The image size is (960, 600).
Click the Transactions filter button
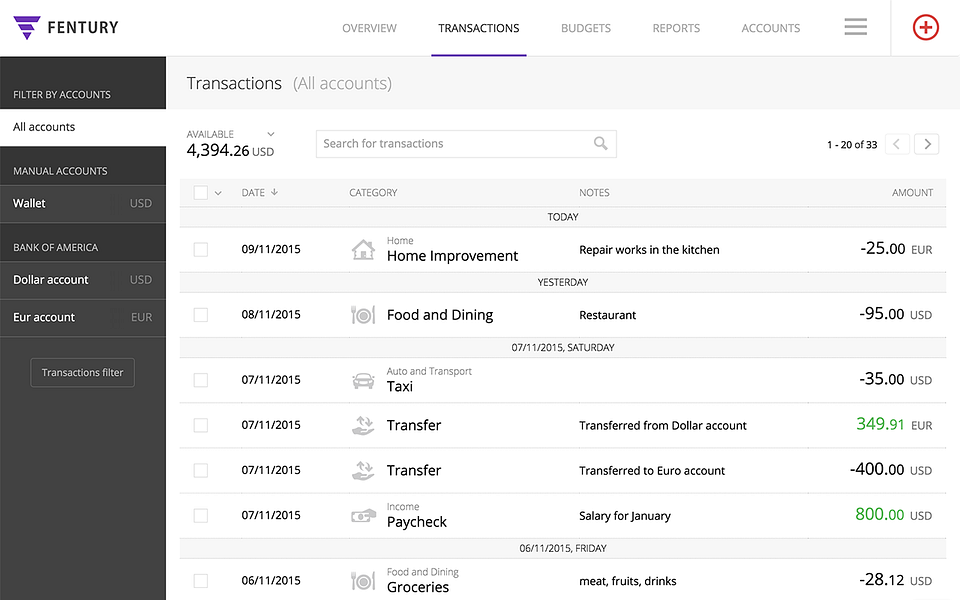tap(83, 372)
